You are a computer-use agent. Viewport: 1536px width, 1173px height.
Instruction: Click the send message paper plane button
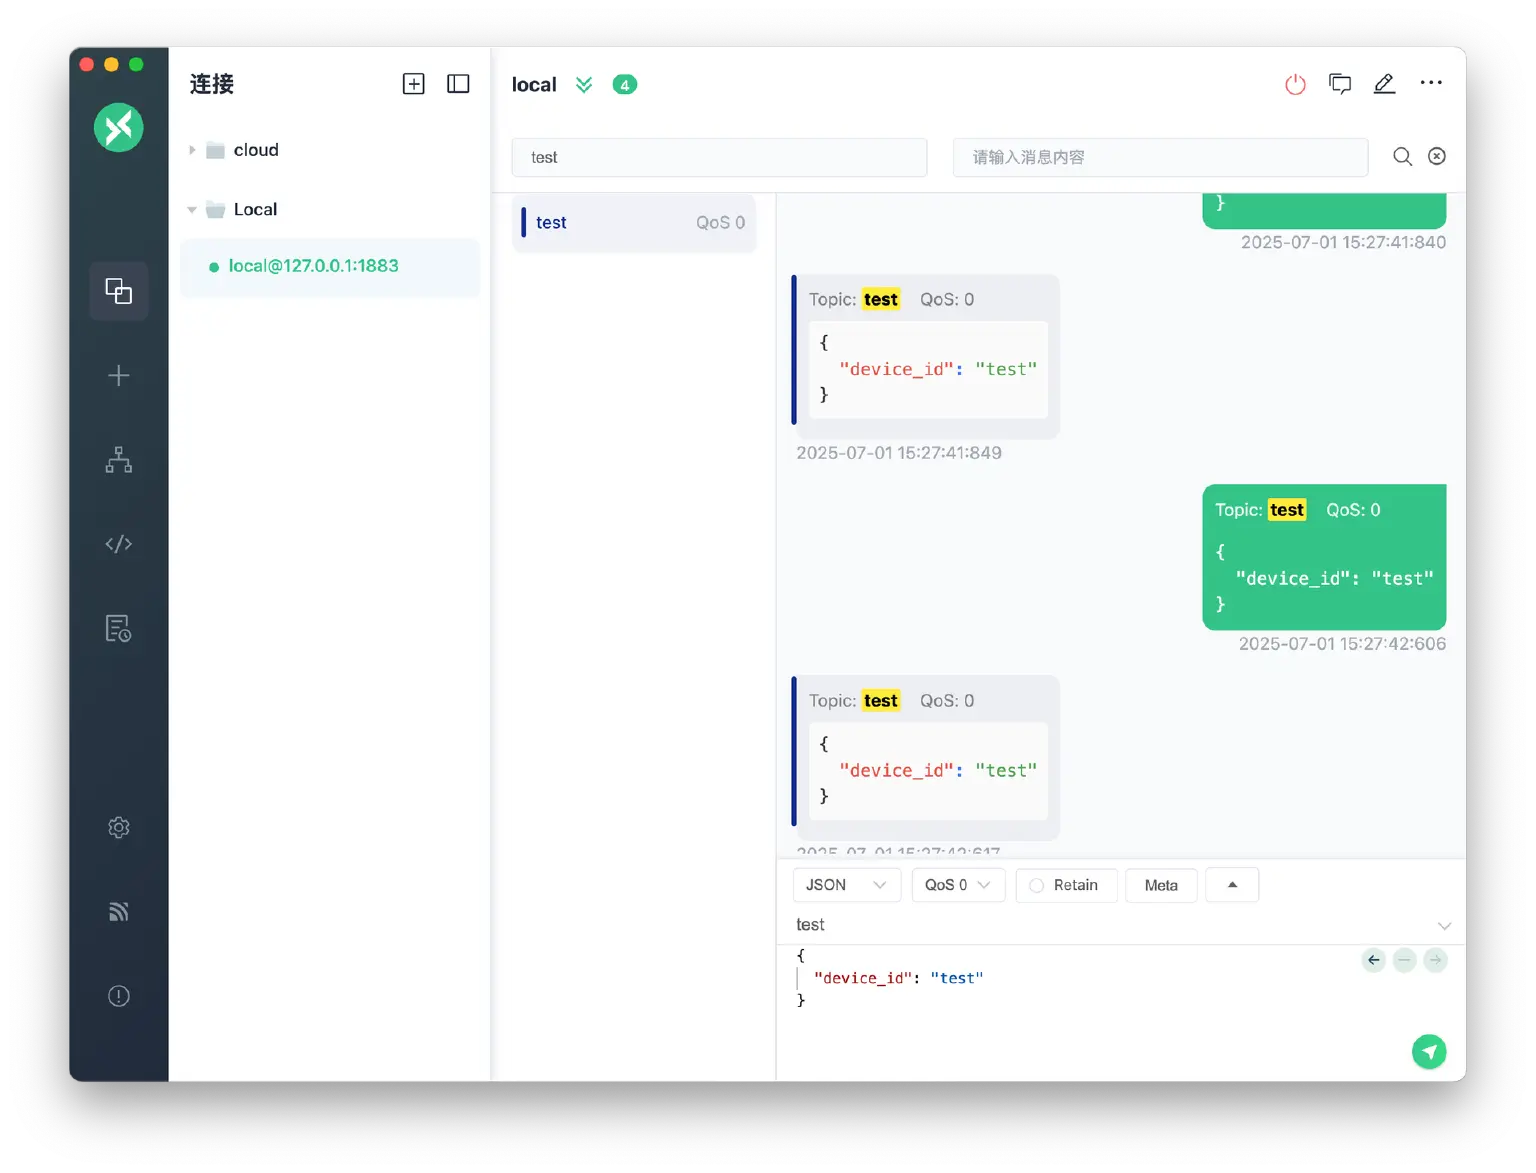click(1428, 1051)
